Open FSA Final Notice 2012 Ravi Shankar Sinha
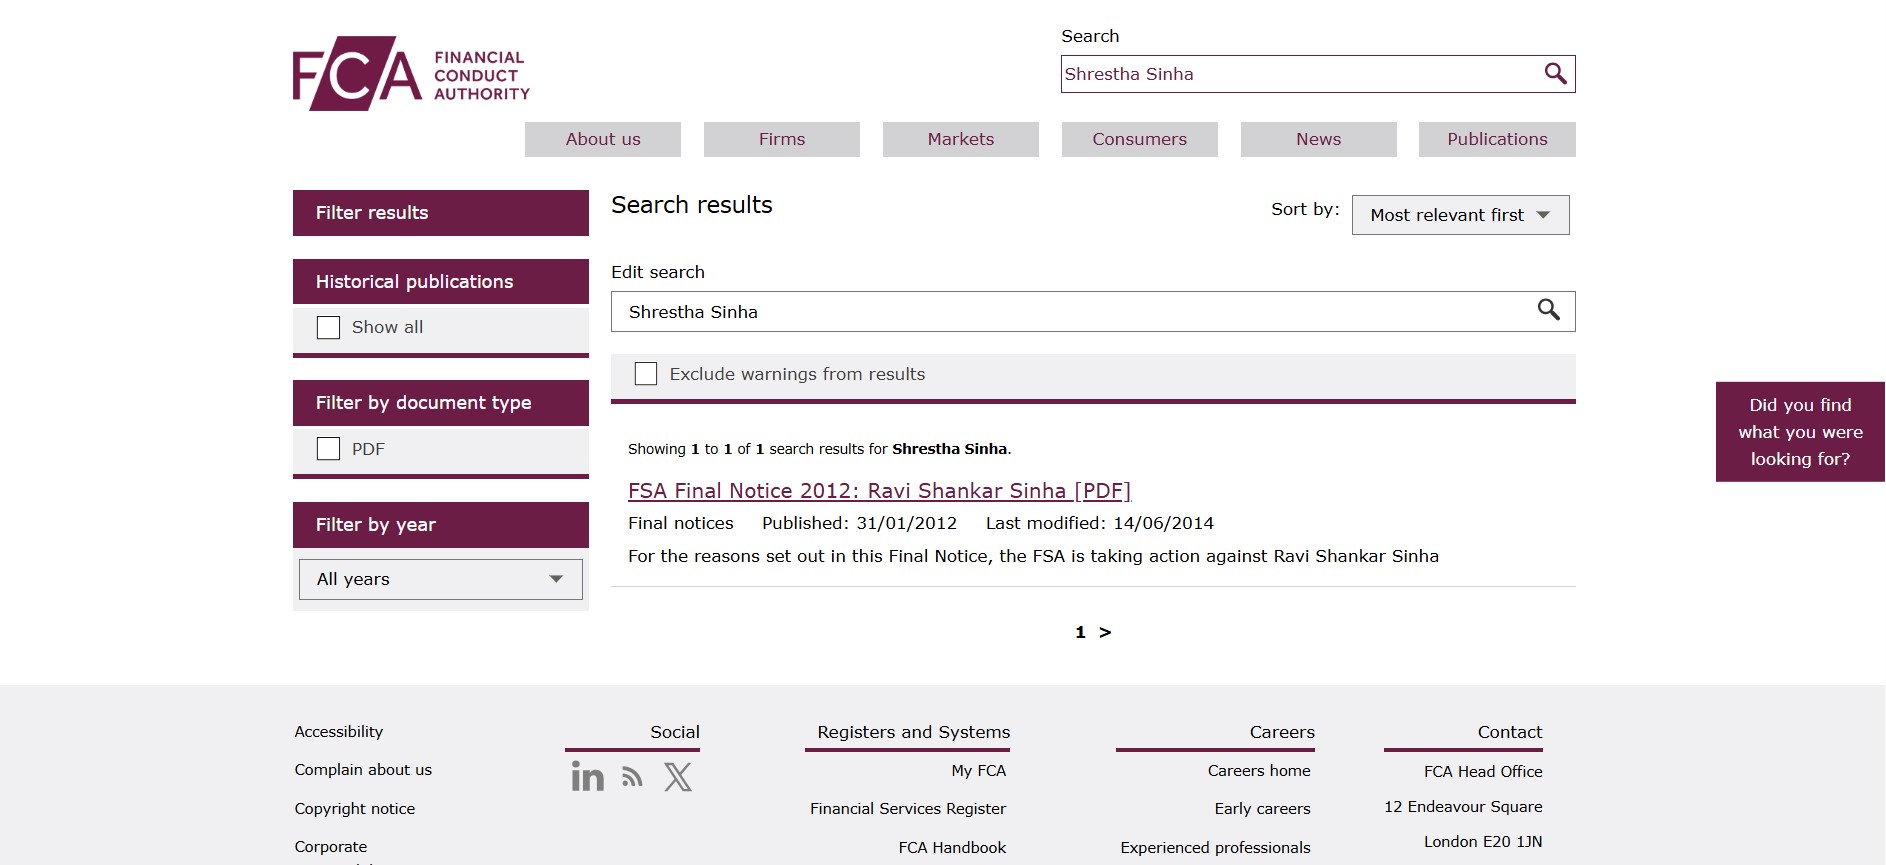This screenshot has width=1886, height=865. pos(878,491)
